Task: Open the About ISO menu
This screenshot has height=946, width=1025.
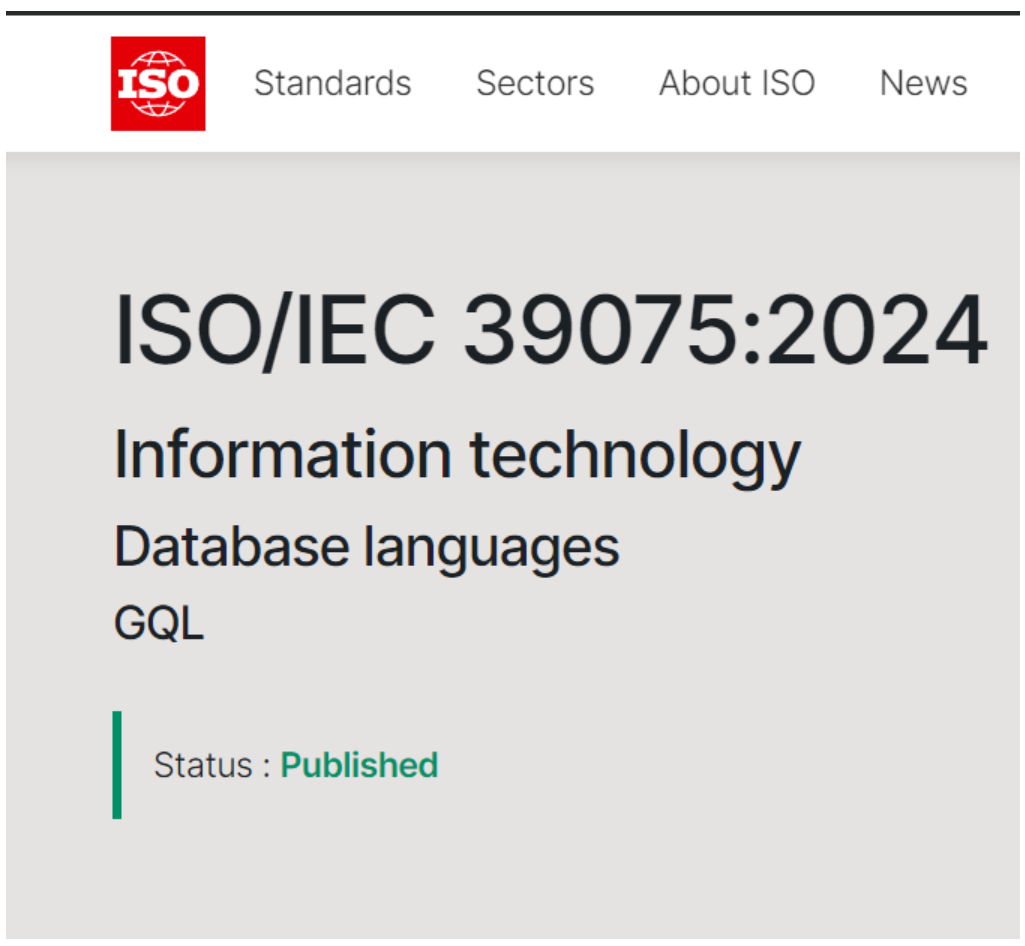Action: click(737, 83)
